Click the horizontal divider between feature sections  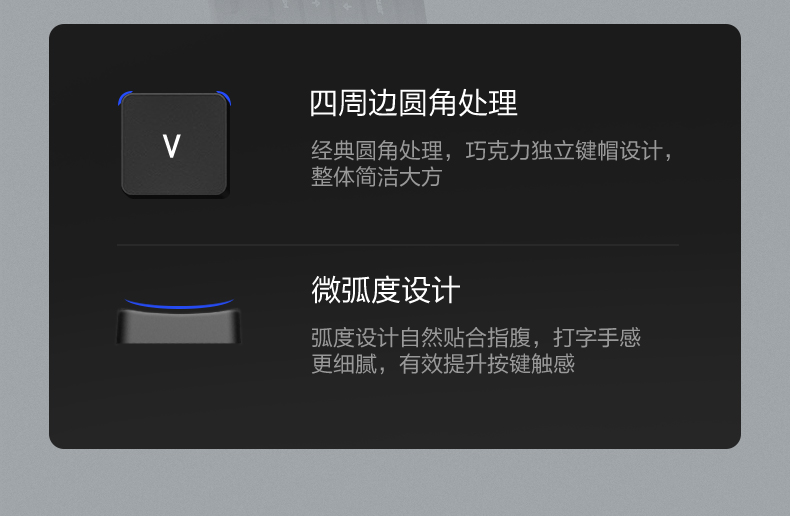(398, 245)
